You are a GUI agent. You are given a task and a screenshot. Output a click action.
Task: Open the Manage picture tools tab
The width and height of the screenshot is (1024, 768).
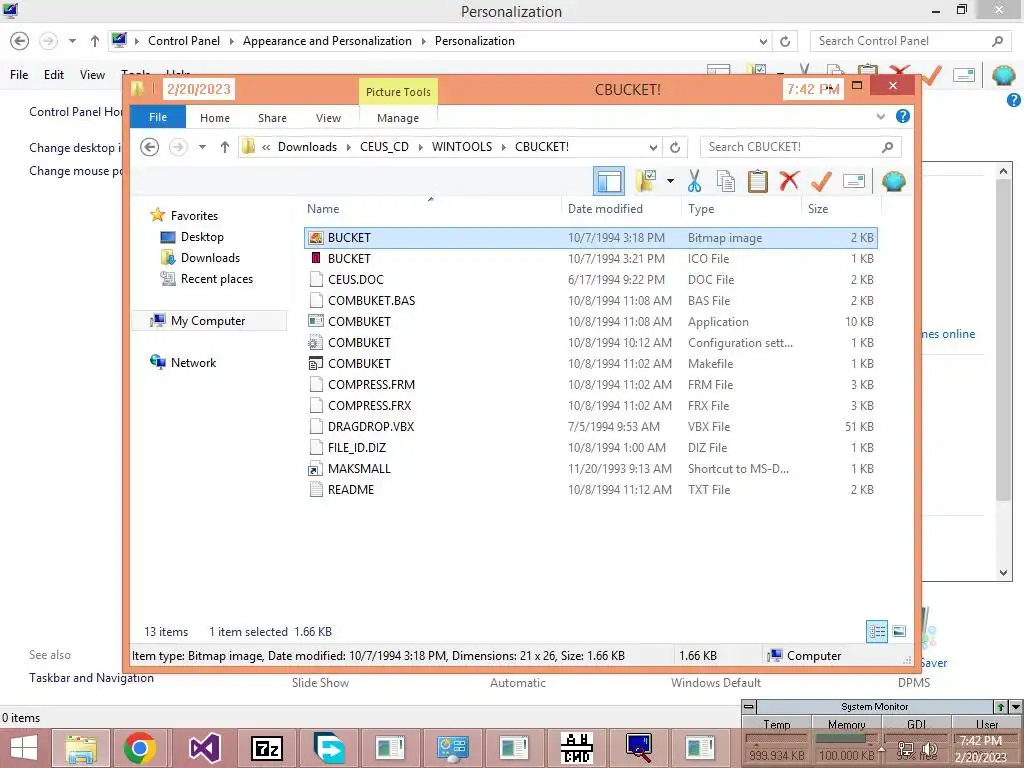398,118
